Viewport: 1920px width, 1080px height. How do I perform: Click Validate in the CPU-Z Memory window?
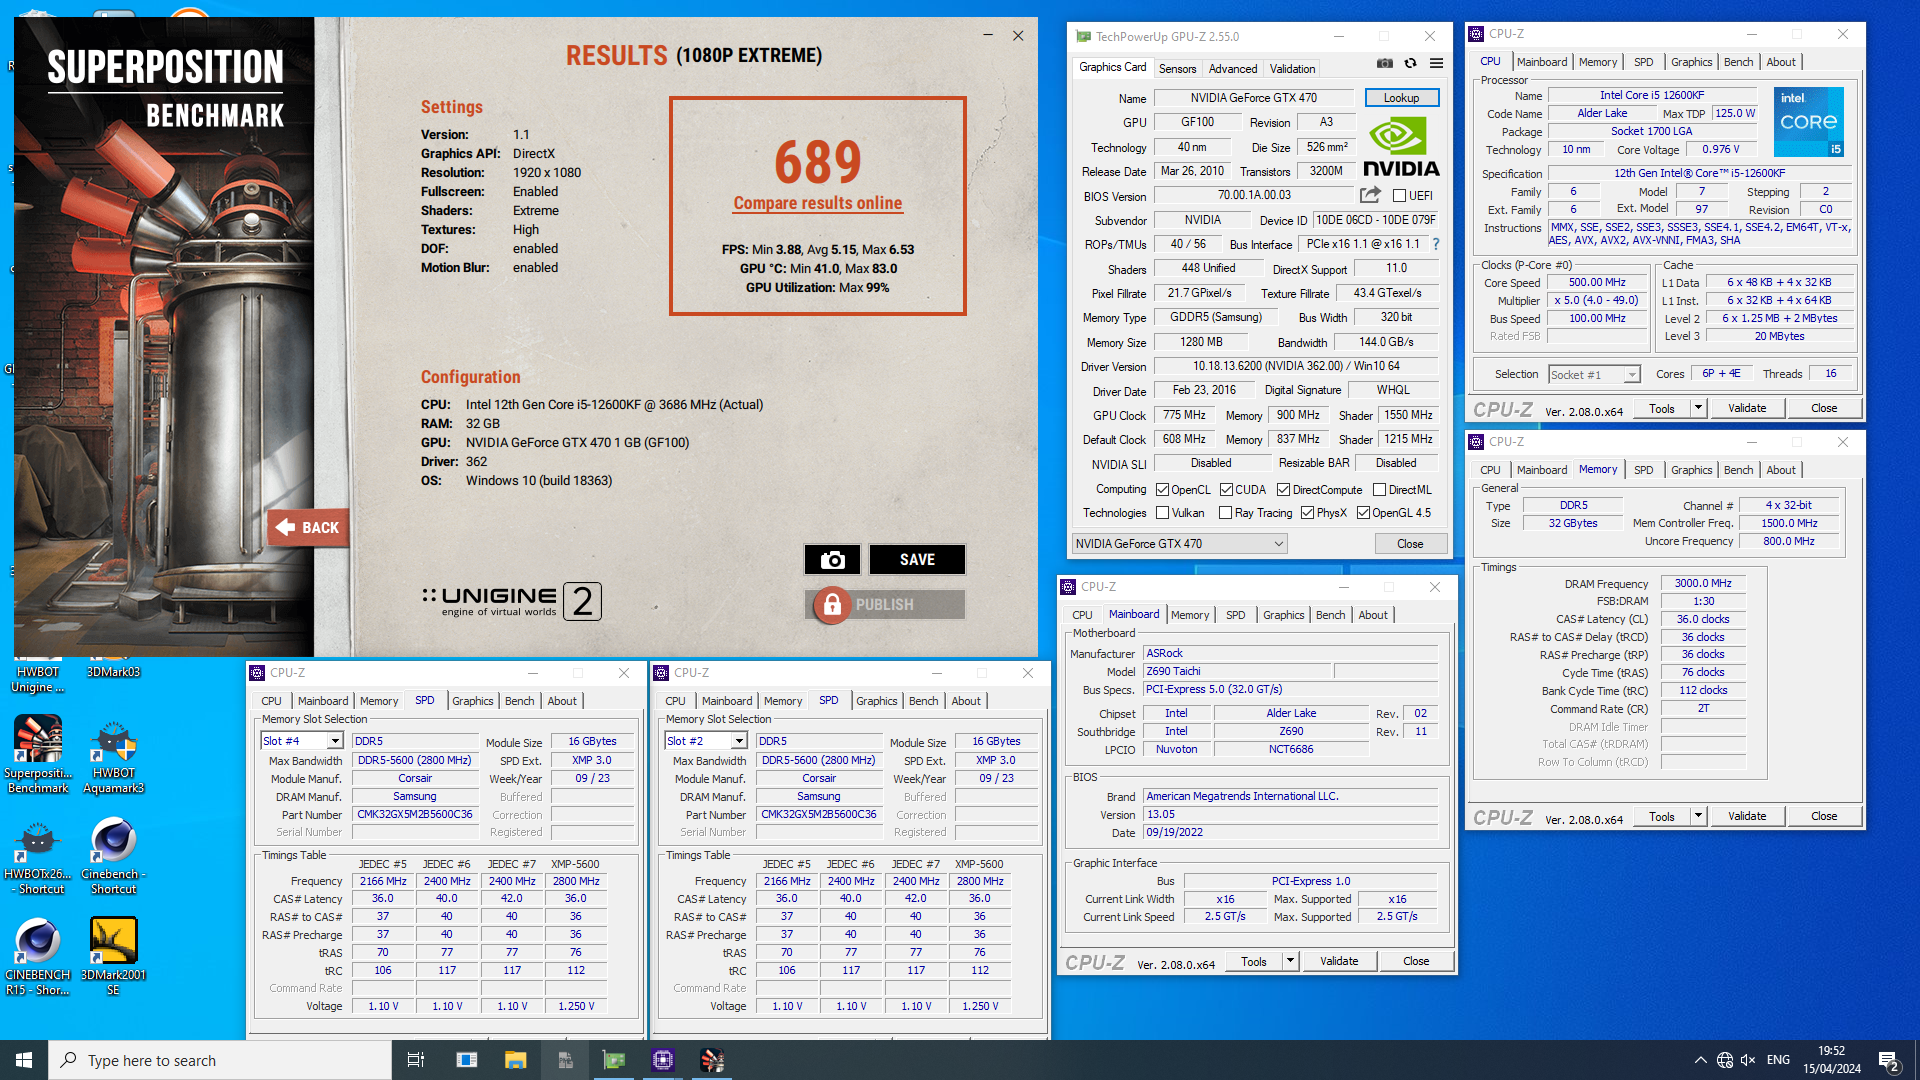point(1746,816)
